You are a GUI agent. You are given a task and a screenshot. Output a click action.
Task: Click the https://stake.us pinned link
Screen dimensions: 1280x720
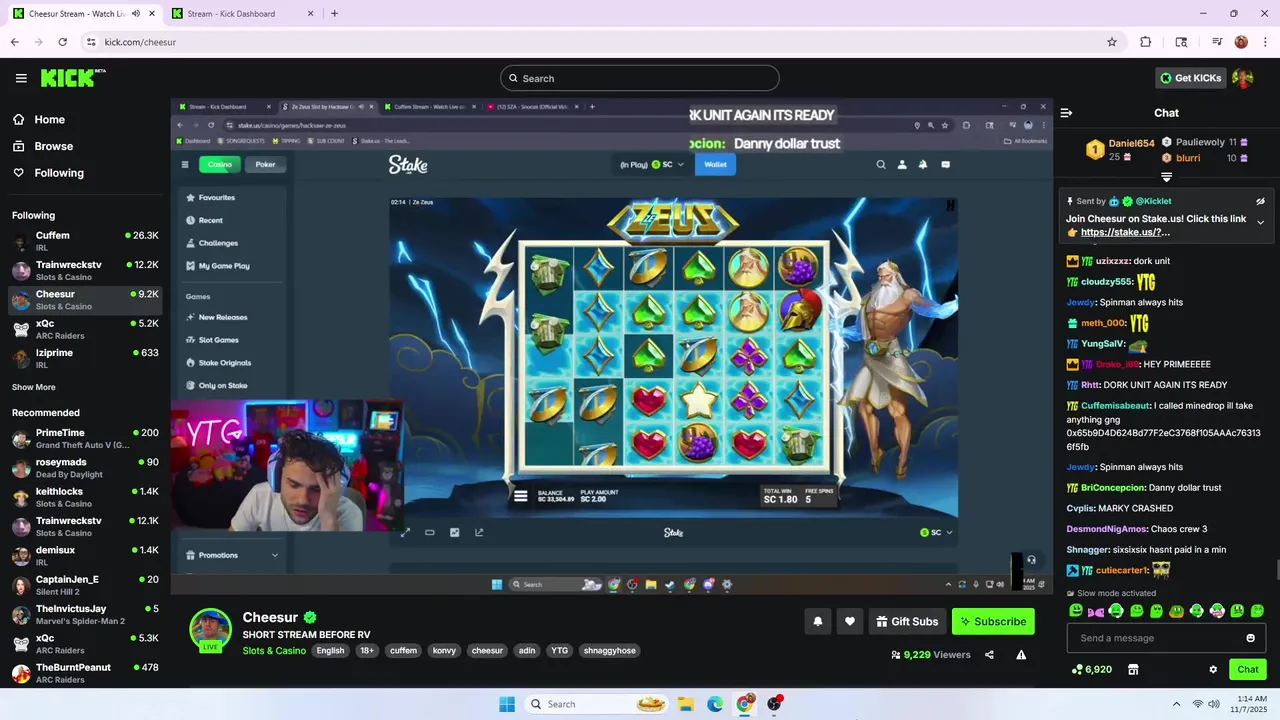(1125, 232)
